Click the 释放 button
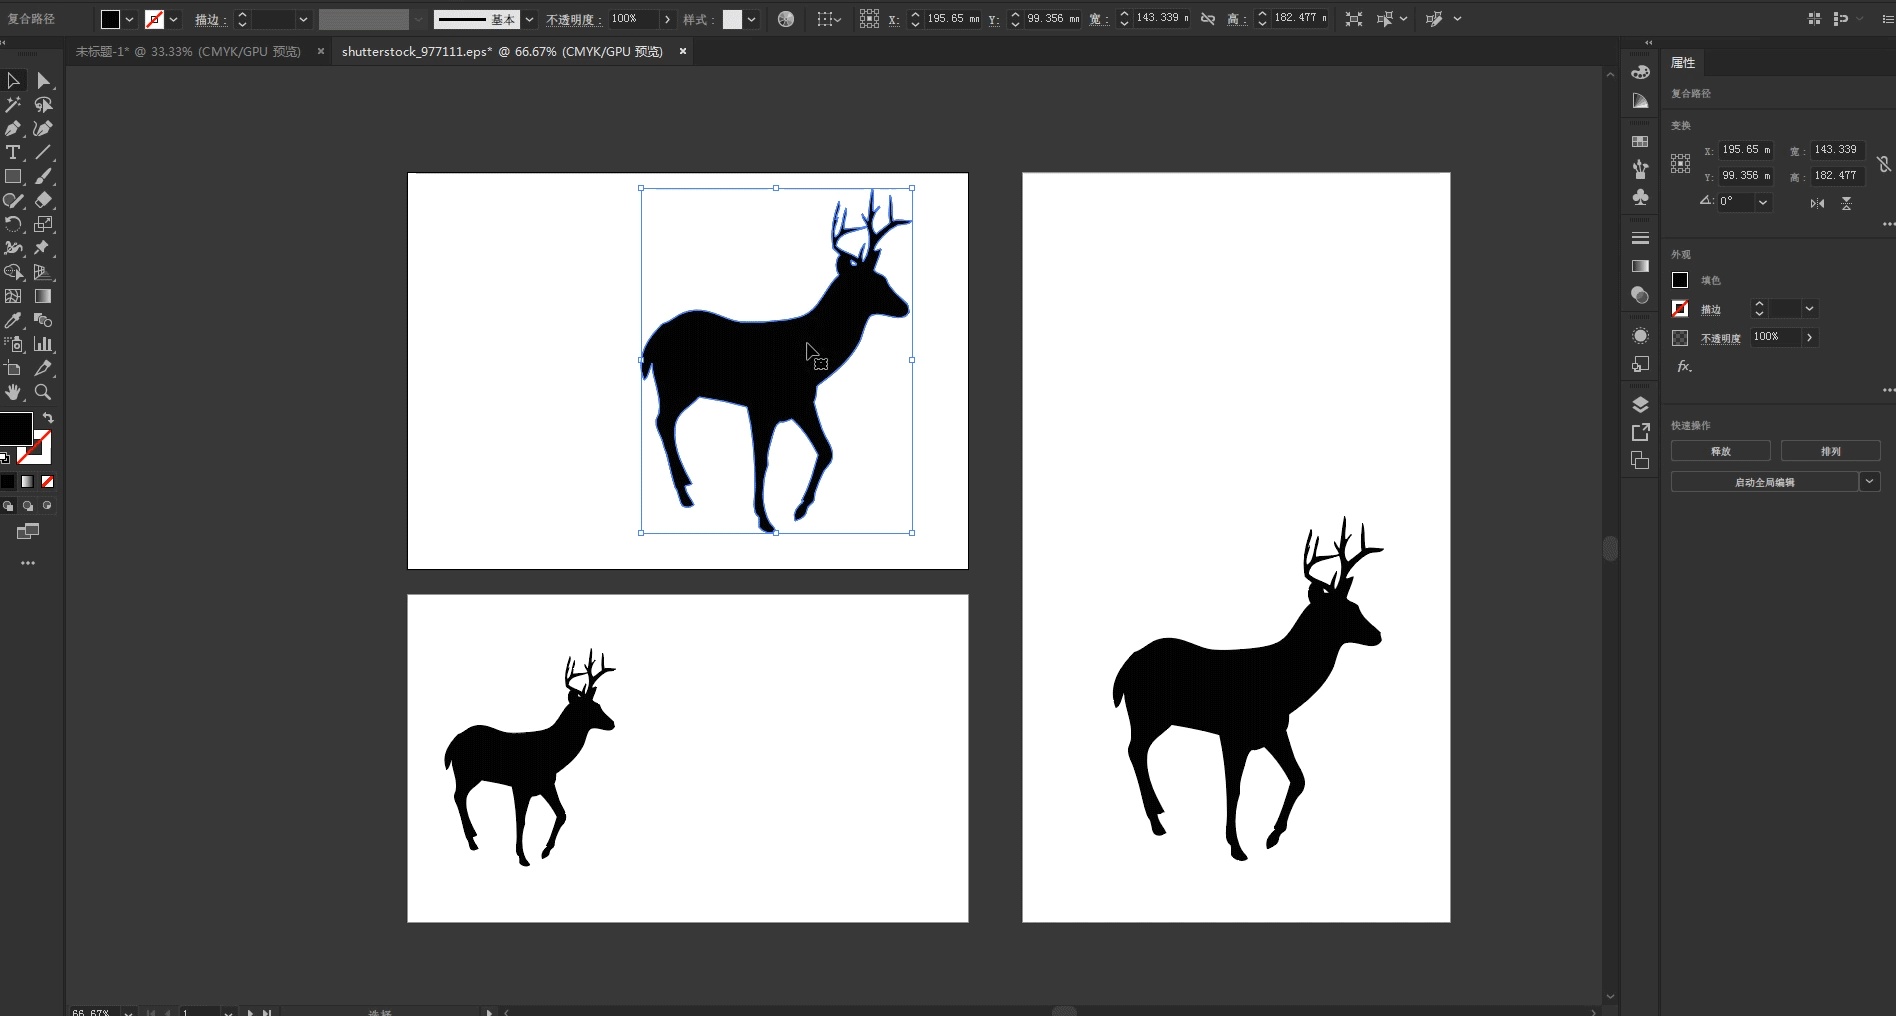The width and height of the screenshot is (1896, 1016). pyautogui.click(x=1720, y=452)
